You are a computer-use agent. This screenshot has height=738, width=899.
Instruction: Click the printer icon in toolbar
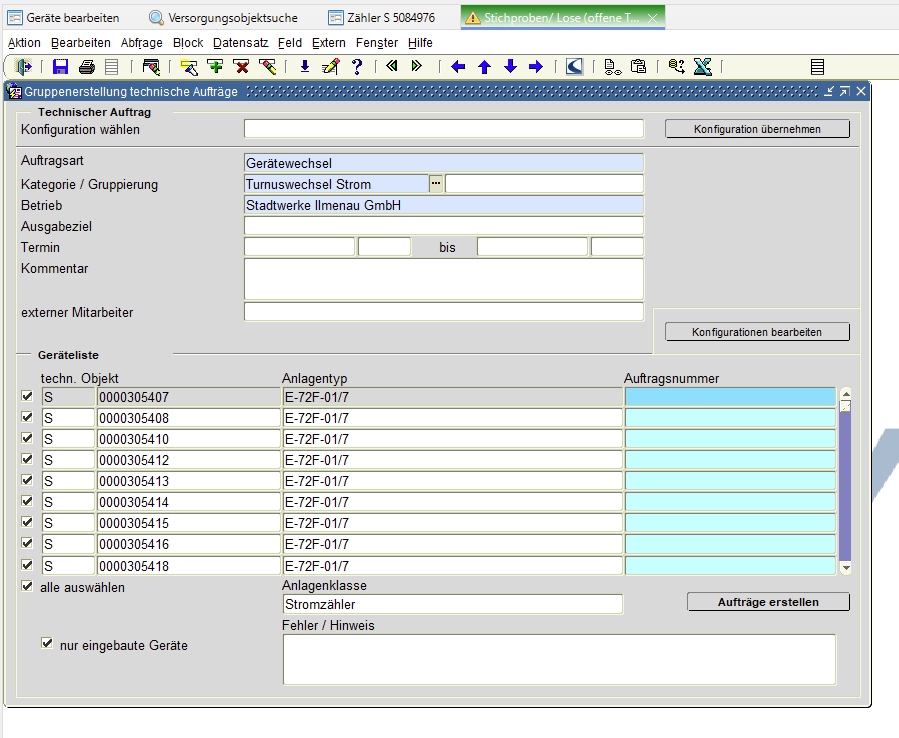86,67
